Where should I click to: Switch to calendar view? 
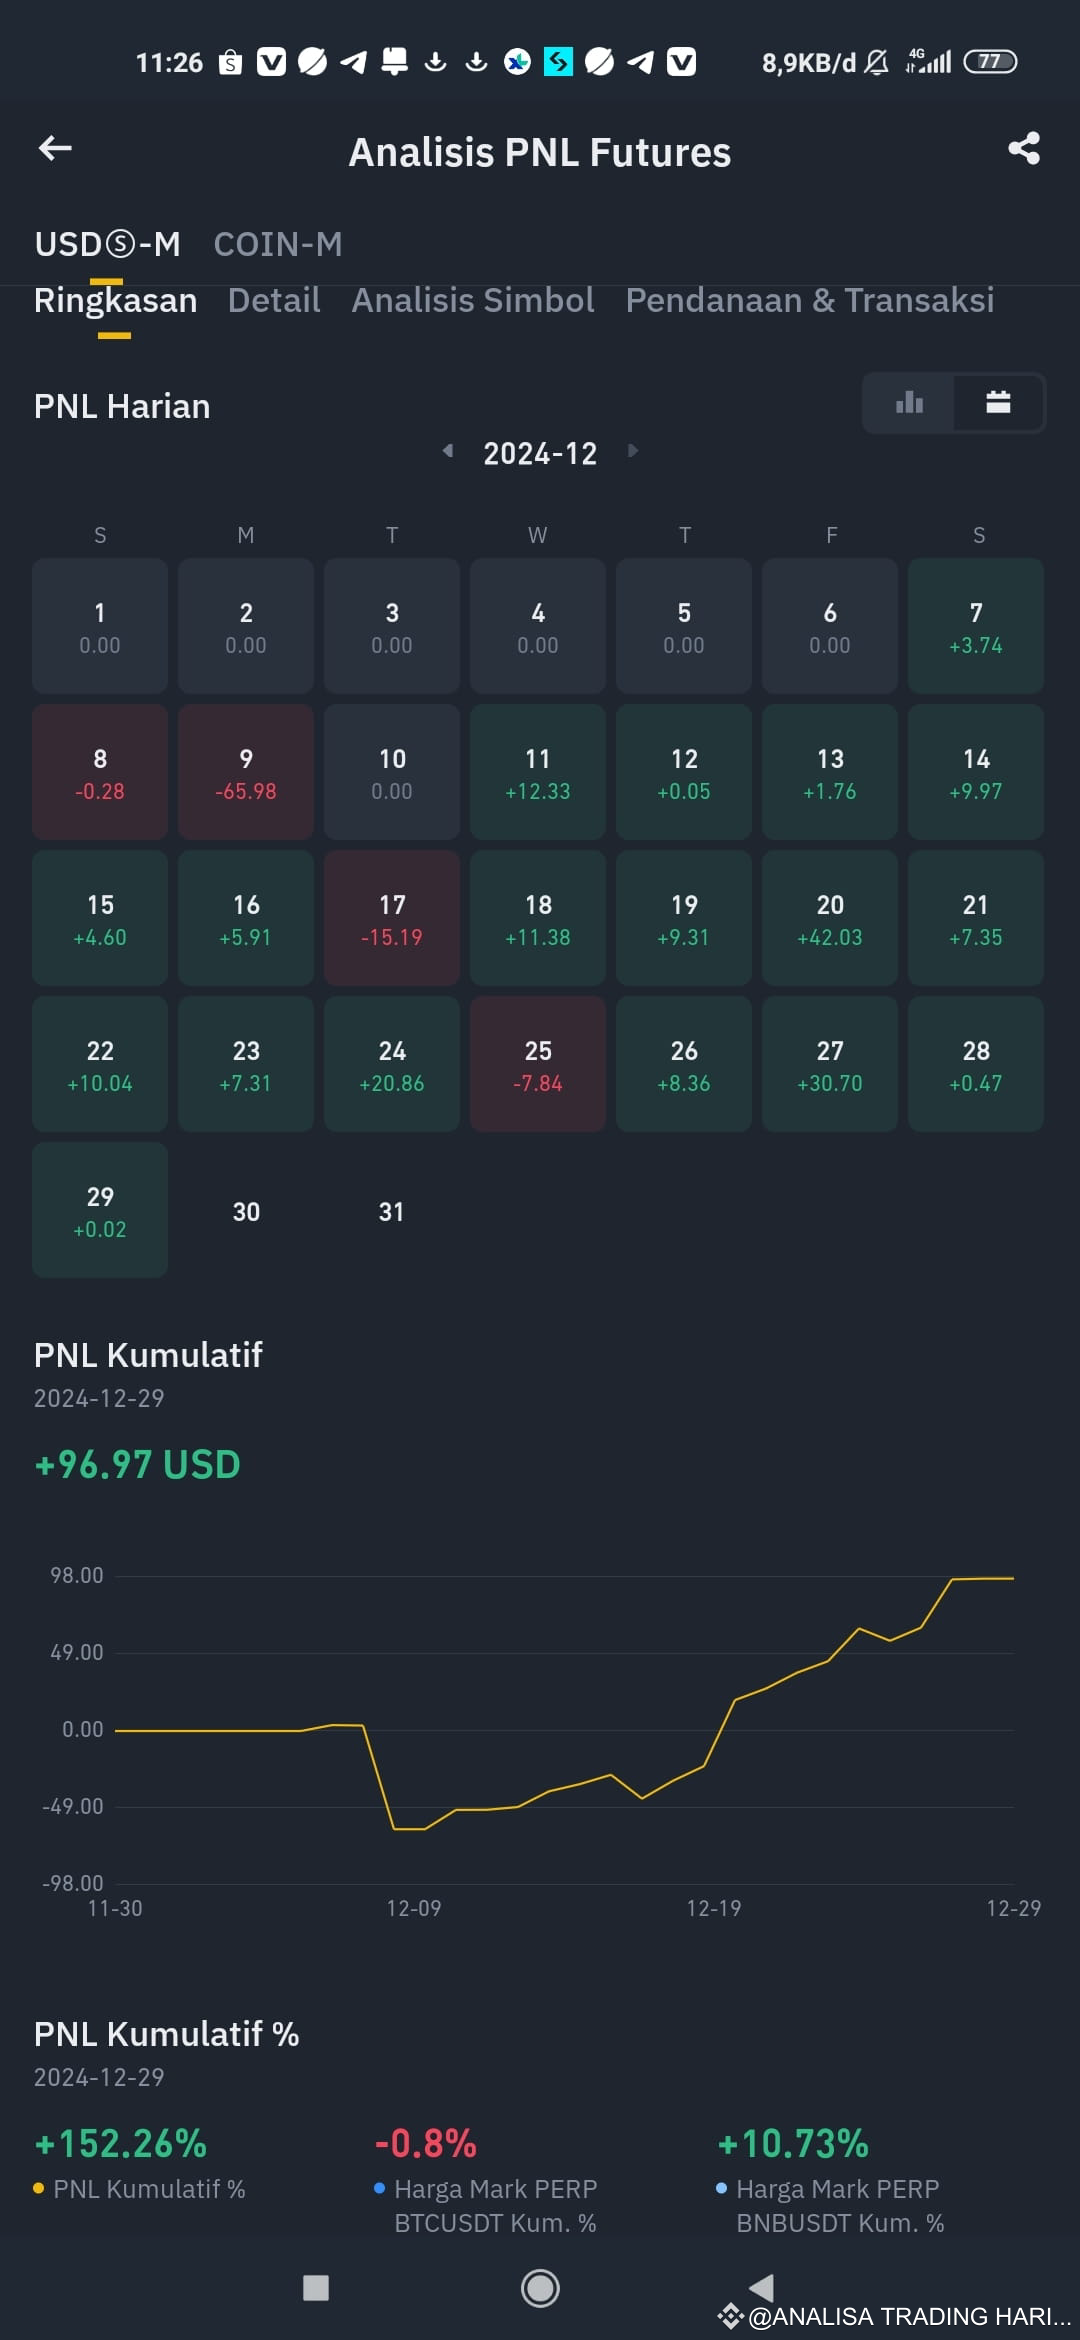pos(998,403)
